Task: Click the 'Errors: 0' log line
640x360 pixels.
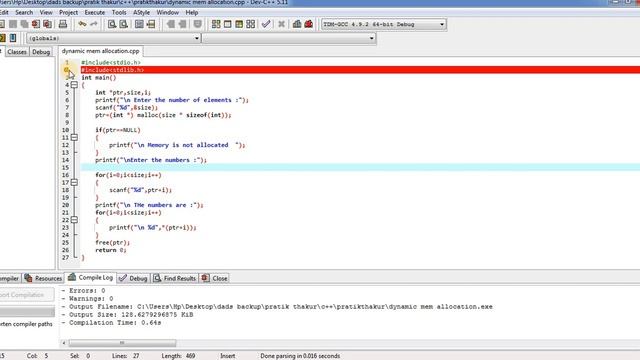Action: (83, 291)
